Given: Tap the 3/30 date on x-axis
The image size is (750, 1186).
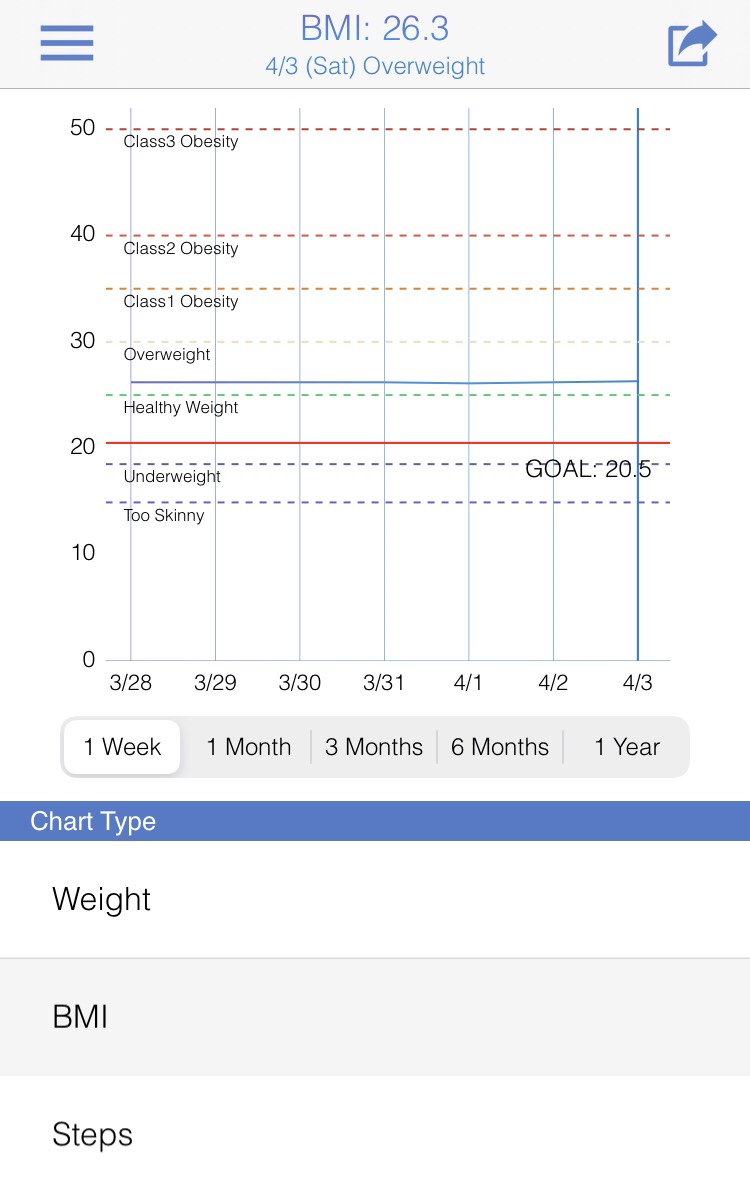Looking at the screenshot, I should pos(299,683).
